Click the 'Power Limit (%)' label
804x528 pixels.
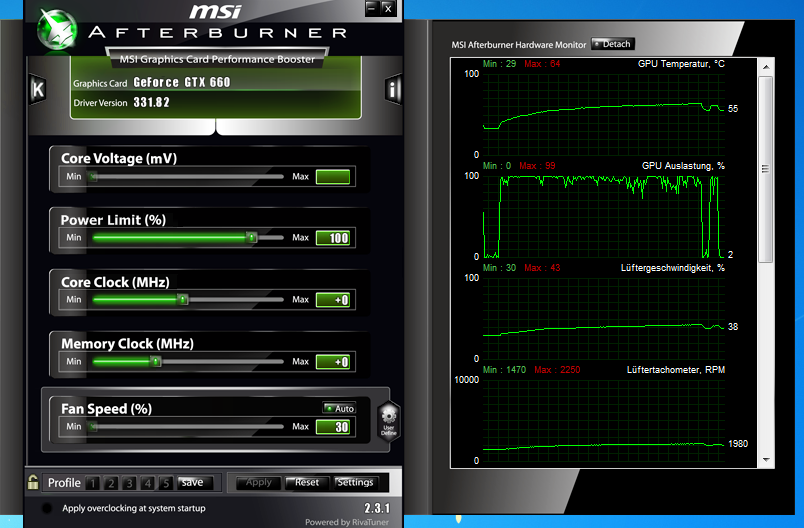(113, 220)
